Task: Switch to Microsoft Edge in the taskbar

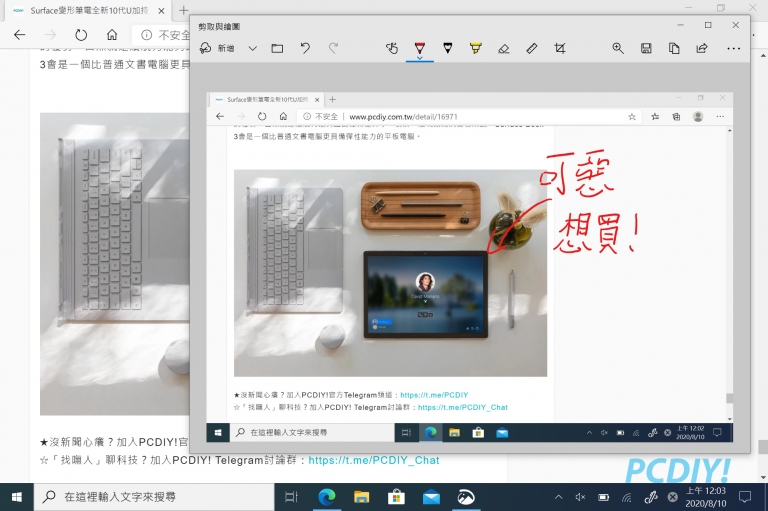Action: click(x=327, y=497)
